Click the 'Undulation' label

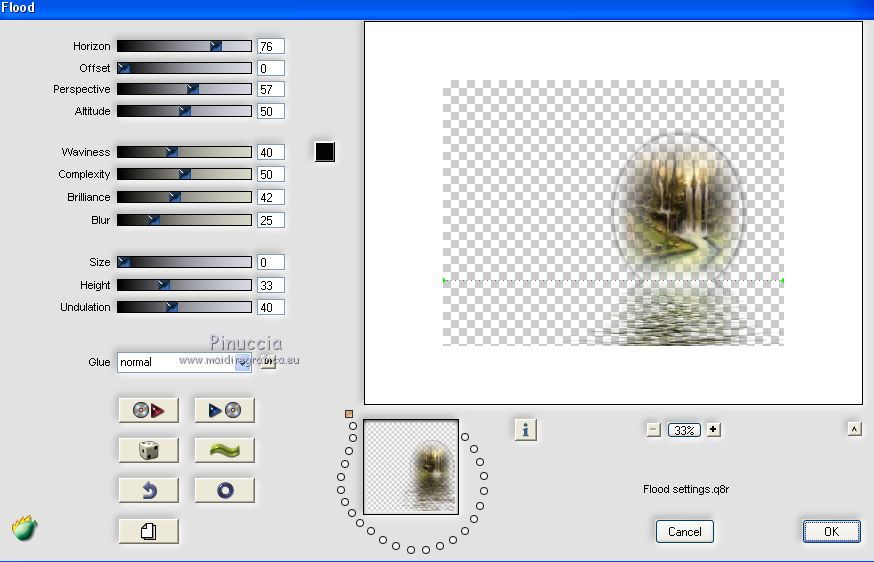85,307
